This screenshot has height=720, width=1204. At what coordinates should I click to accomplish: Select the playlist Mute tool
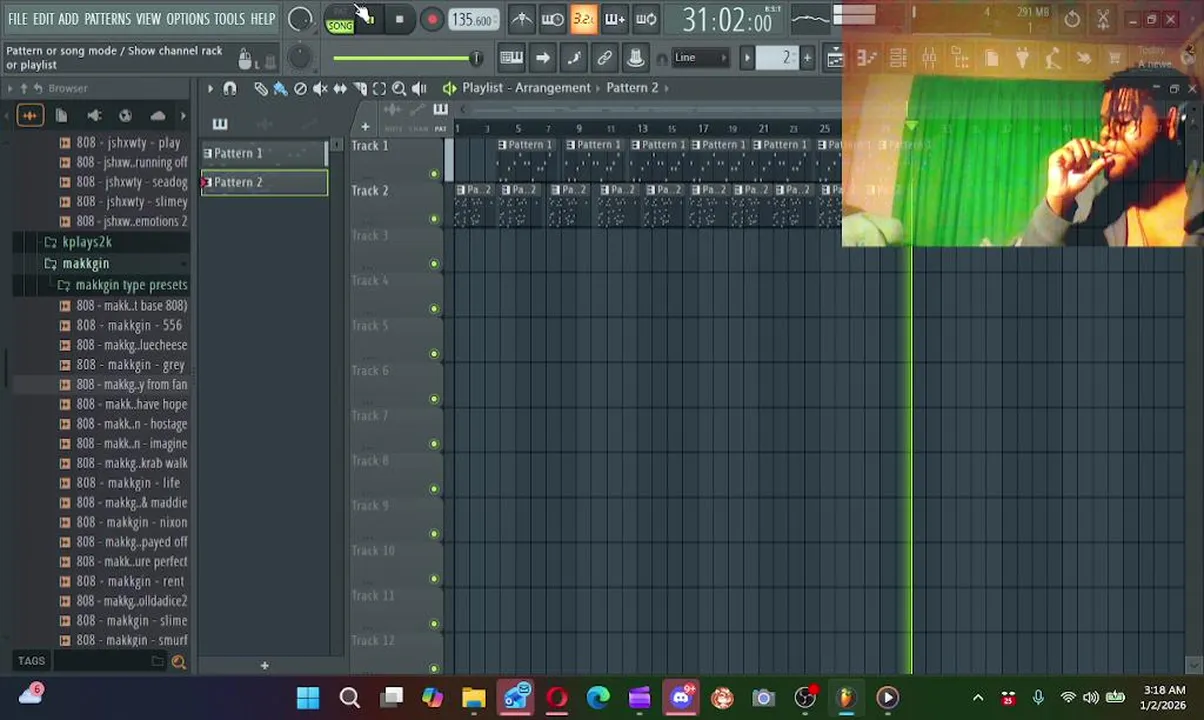pyautogui.click(x=320, y=89)
